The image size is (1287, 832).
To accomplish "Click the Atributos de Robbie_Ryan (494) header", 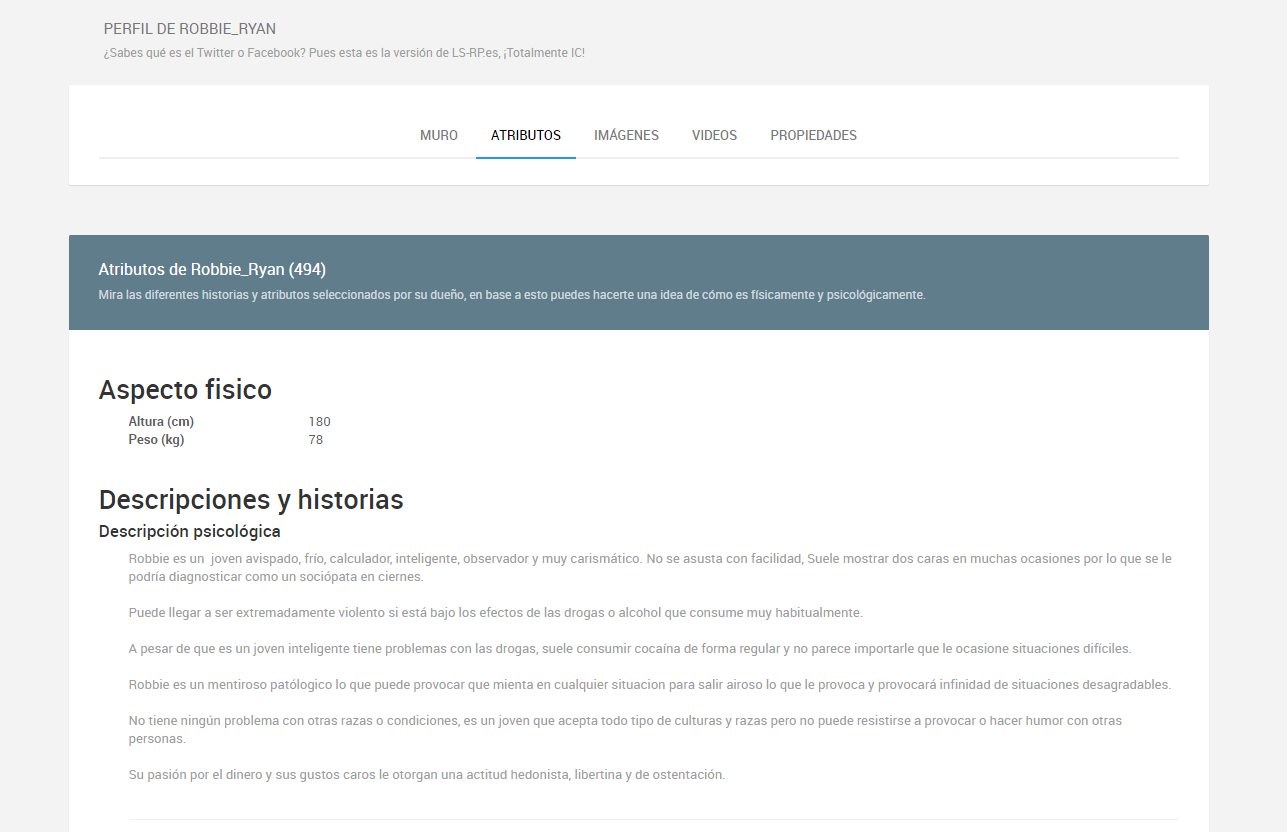I will pyautogui.click(x=212, y=270).
